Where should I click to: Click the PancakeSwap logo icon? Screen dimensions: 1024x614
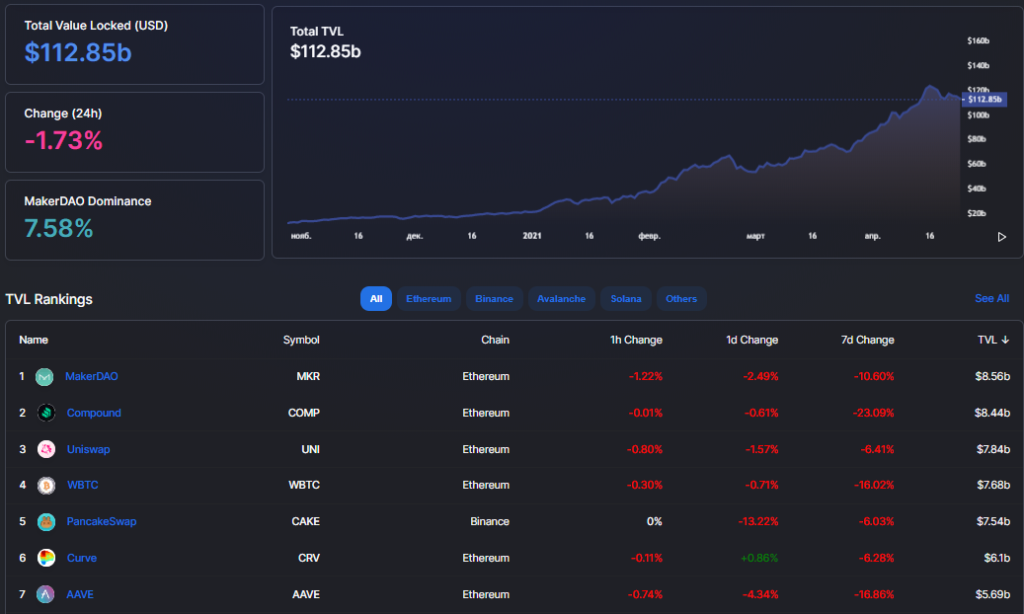click(x=45, y=522)
